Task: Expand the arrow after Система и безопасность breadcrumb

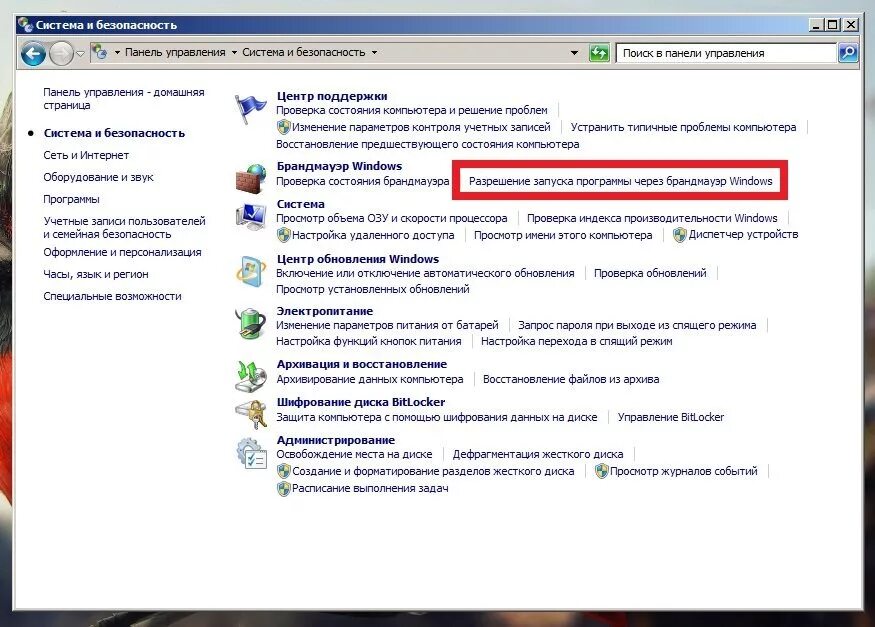Action: [x=374, y=52]
